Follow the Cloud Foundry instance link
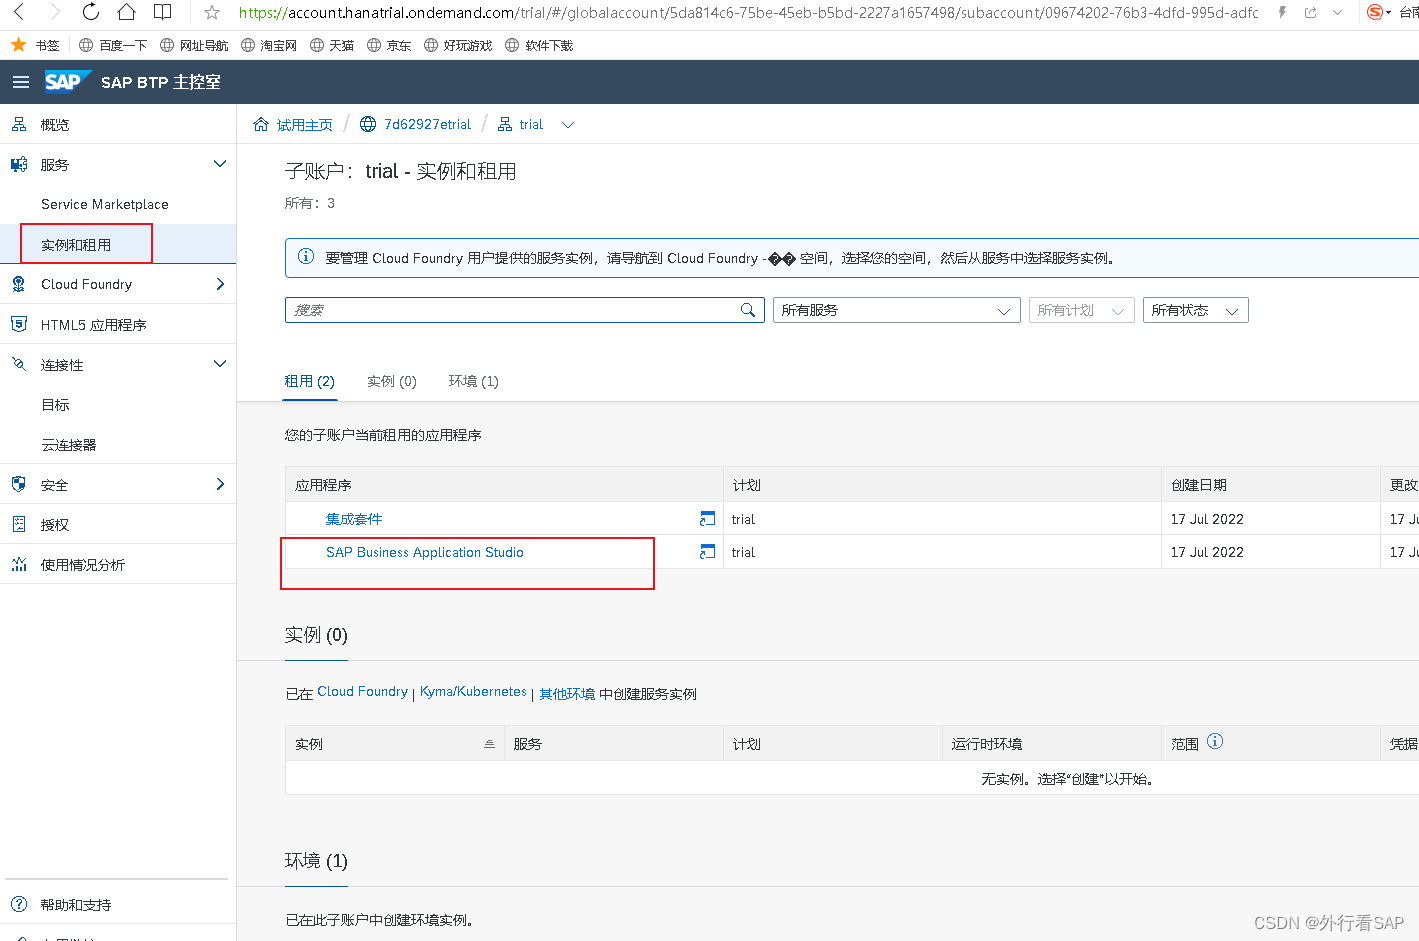This screenshot has width=1419, height=941. (362, 692)
